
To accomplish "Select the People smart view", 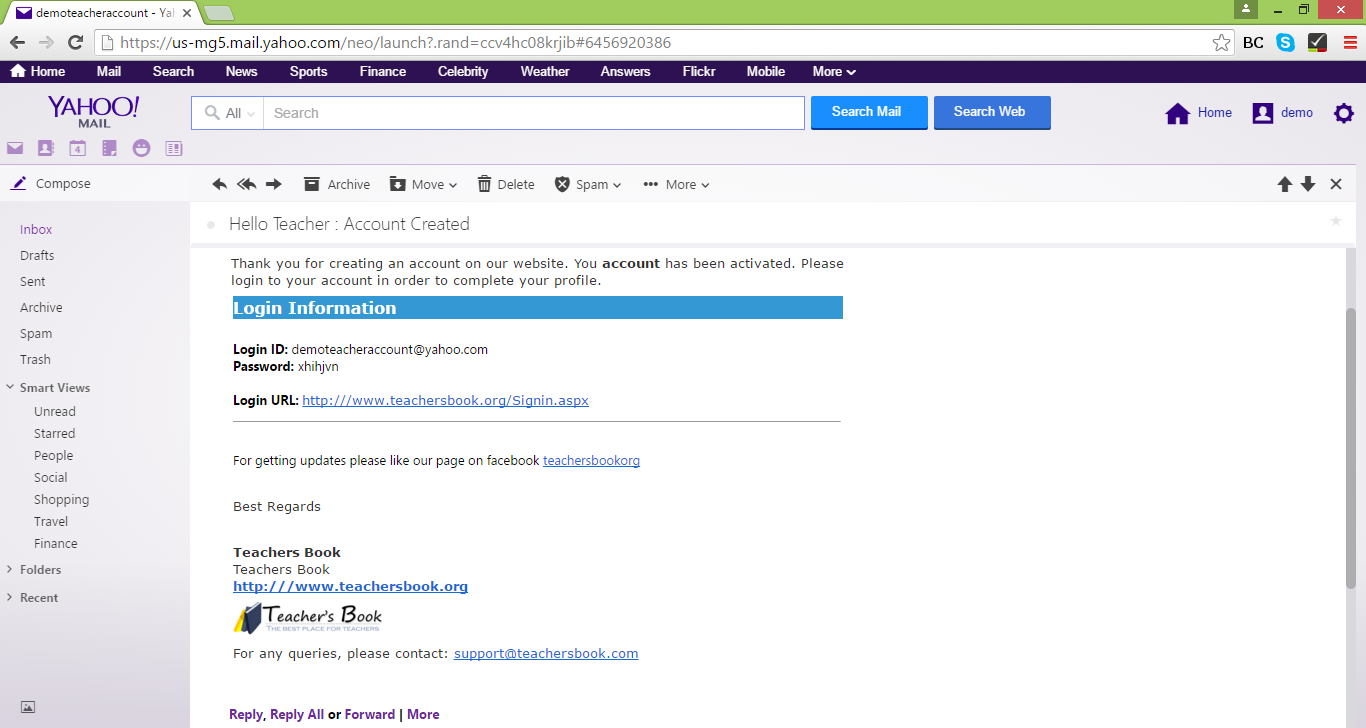I will (x=53, y=455).
